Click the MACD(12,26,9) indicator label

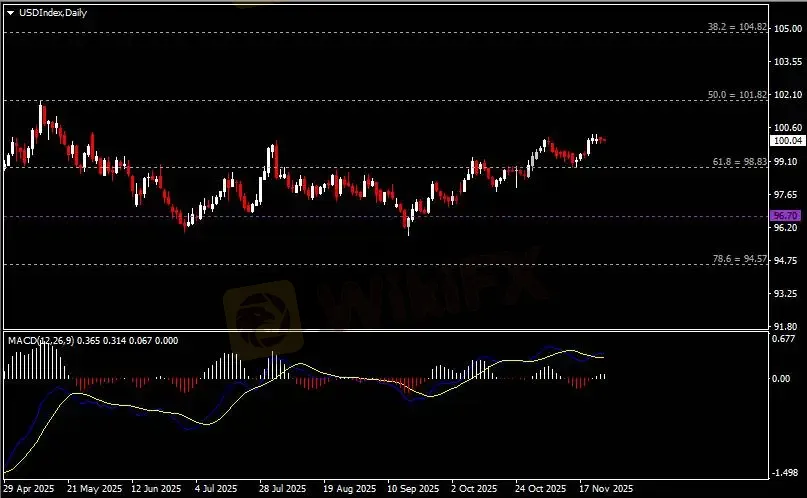point(41,341)
